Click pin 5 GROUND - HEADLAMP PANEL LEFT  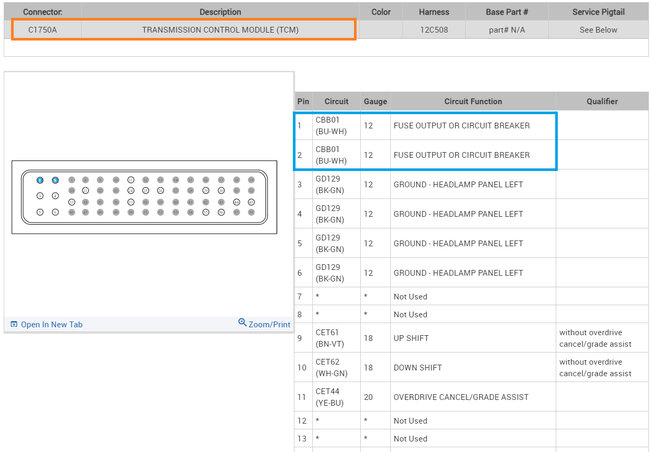(458, 243)
